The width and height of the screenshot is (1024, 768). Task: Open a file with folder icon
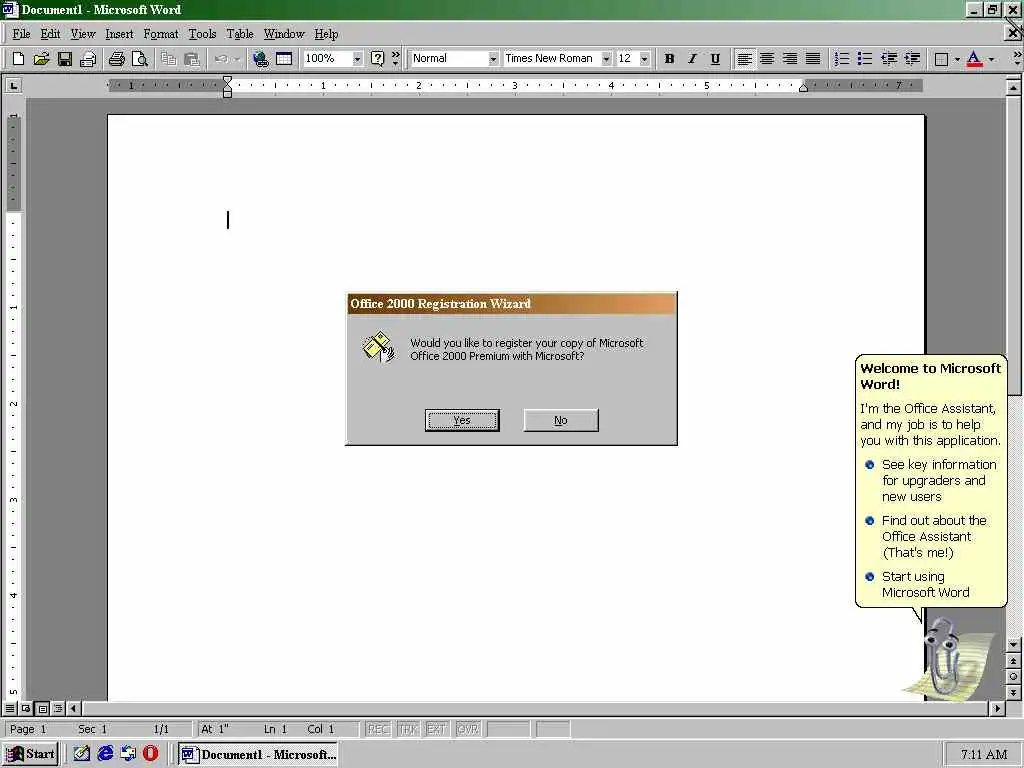[x=41, y=59]
